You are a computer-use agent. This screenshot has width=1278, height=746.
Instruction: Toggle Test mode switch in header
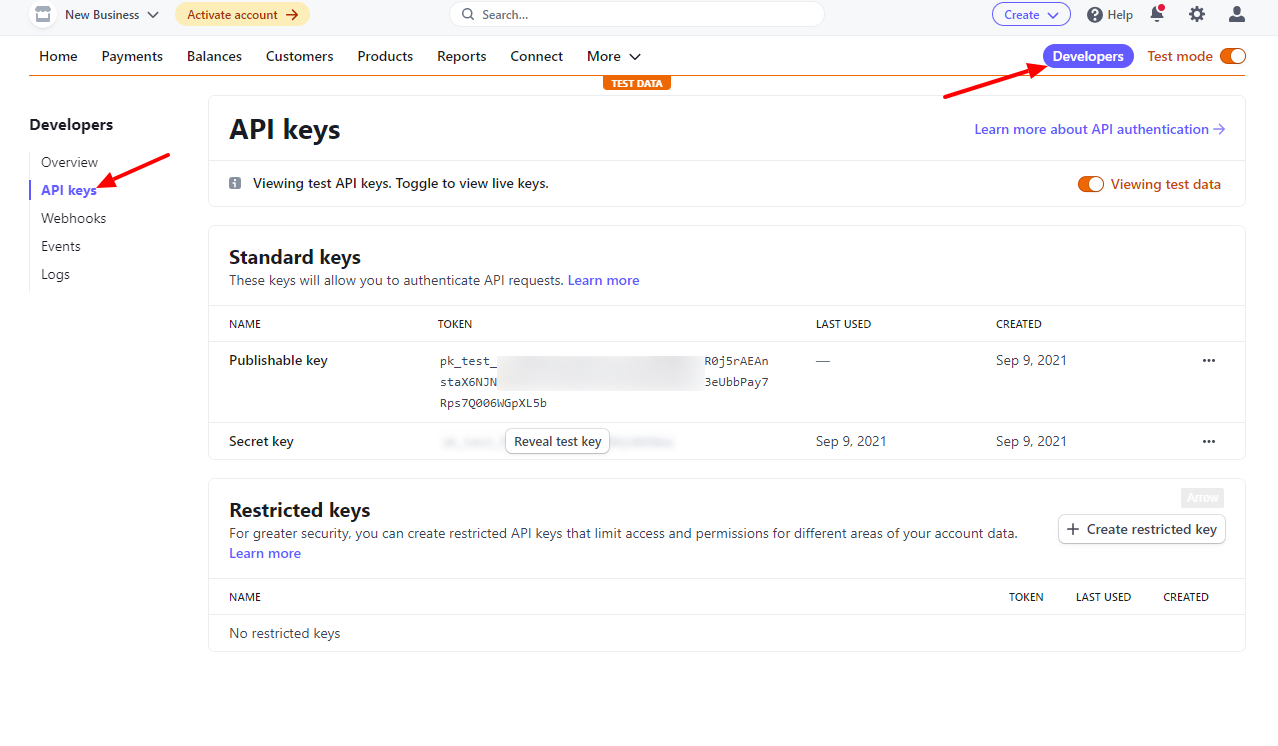click(1232, 56)
